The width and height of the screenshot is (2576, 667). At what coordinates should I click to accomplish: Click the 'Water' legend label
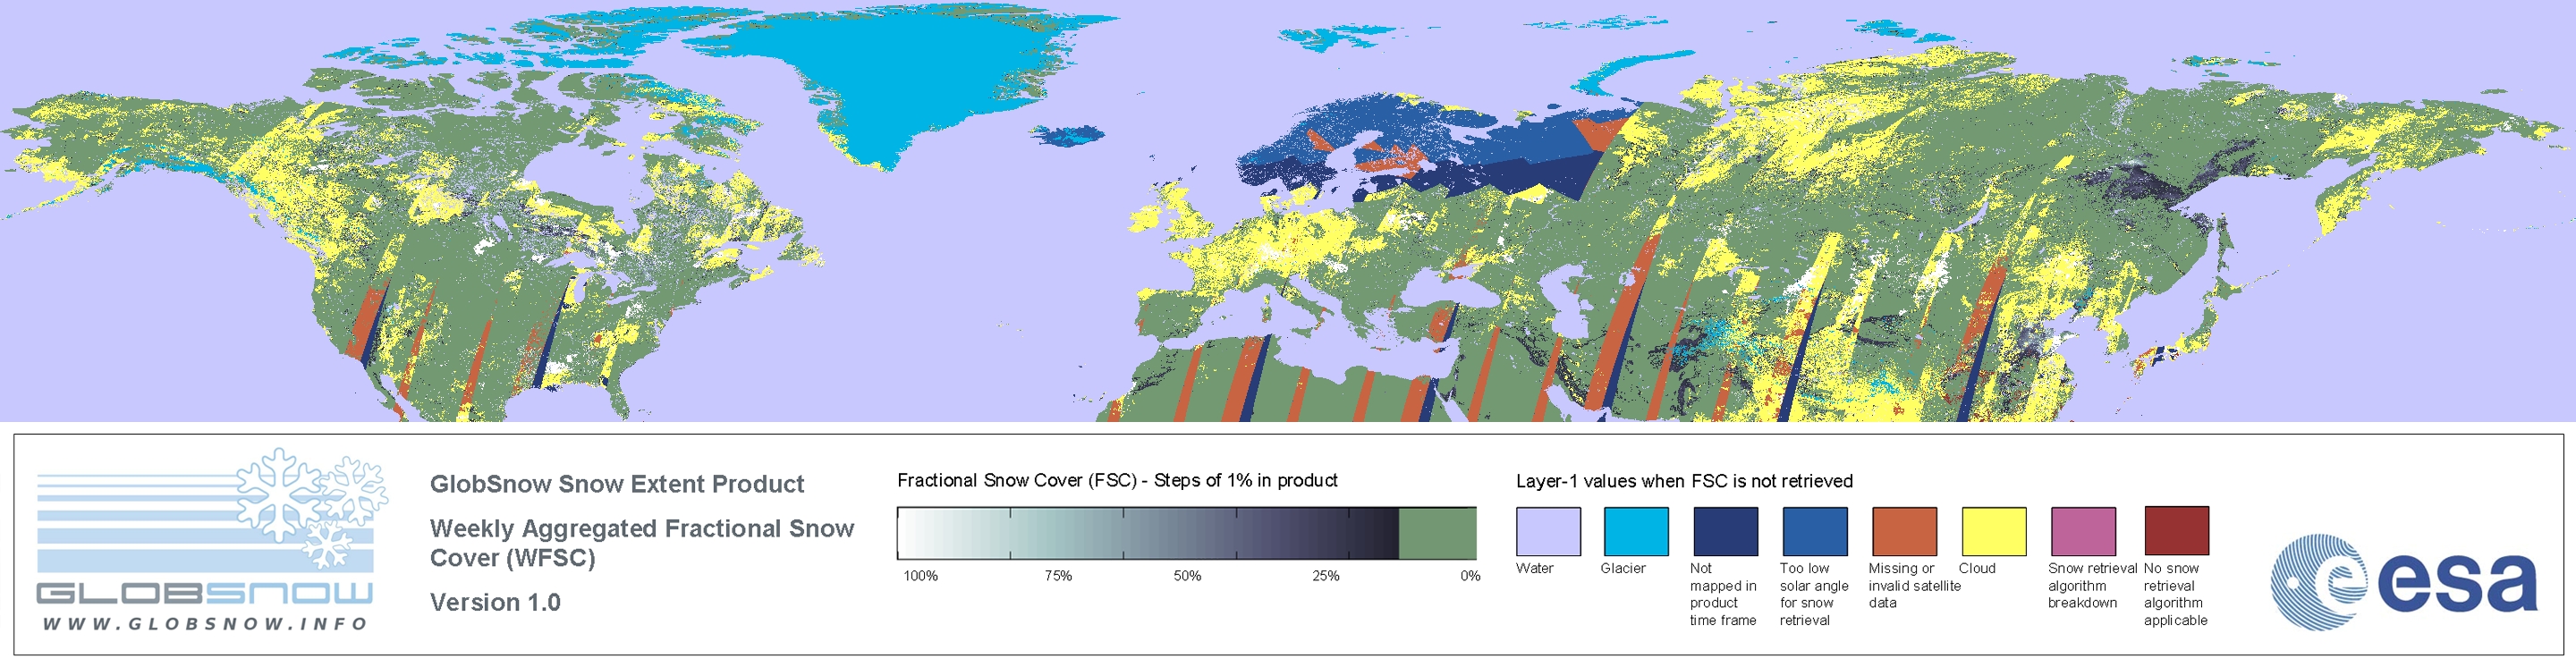(1535, 568)
